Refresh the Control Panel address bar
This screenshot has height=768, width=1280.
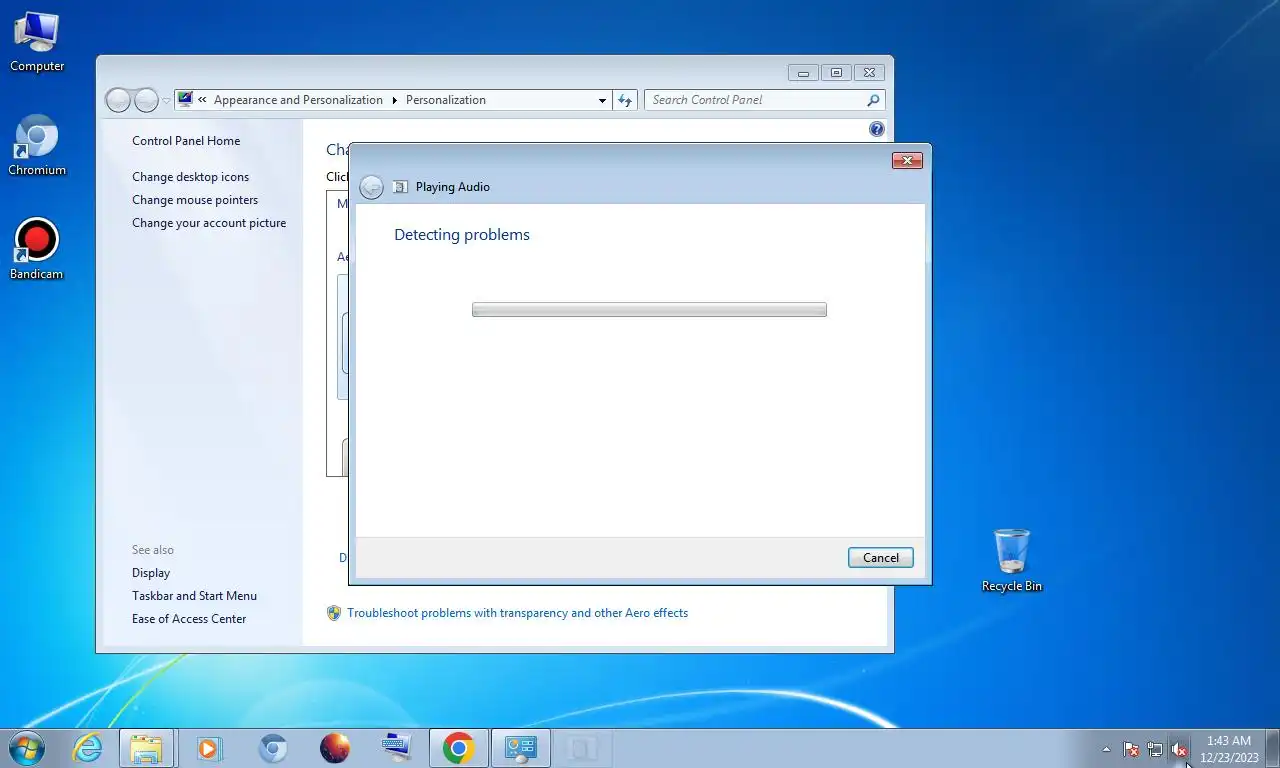point(625,100)
